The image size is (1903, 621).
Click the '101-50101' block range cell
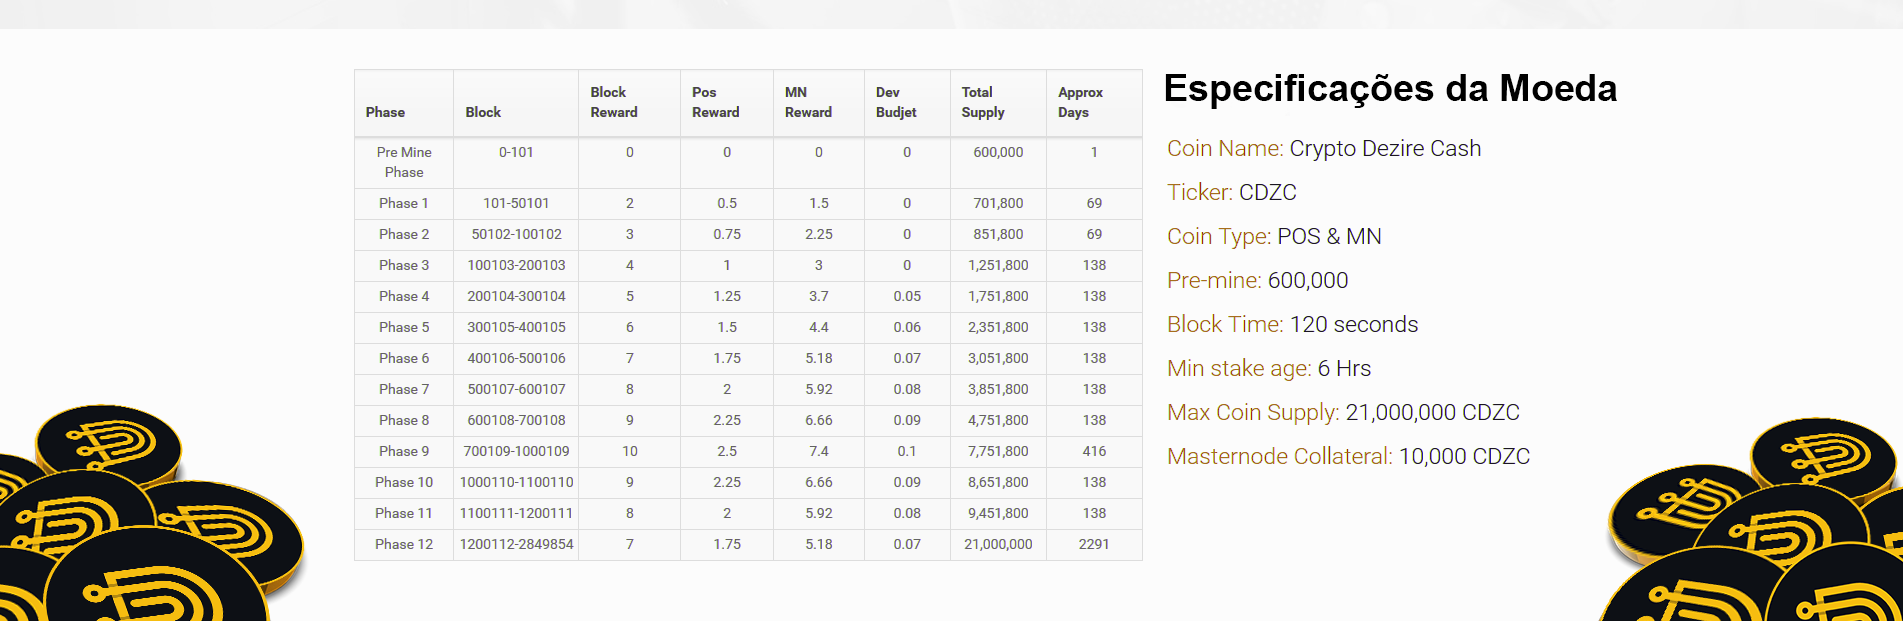click(516, 203)
